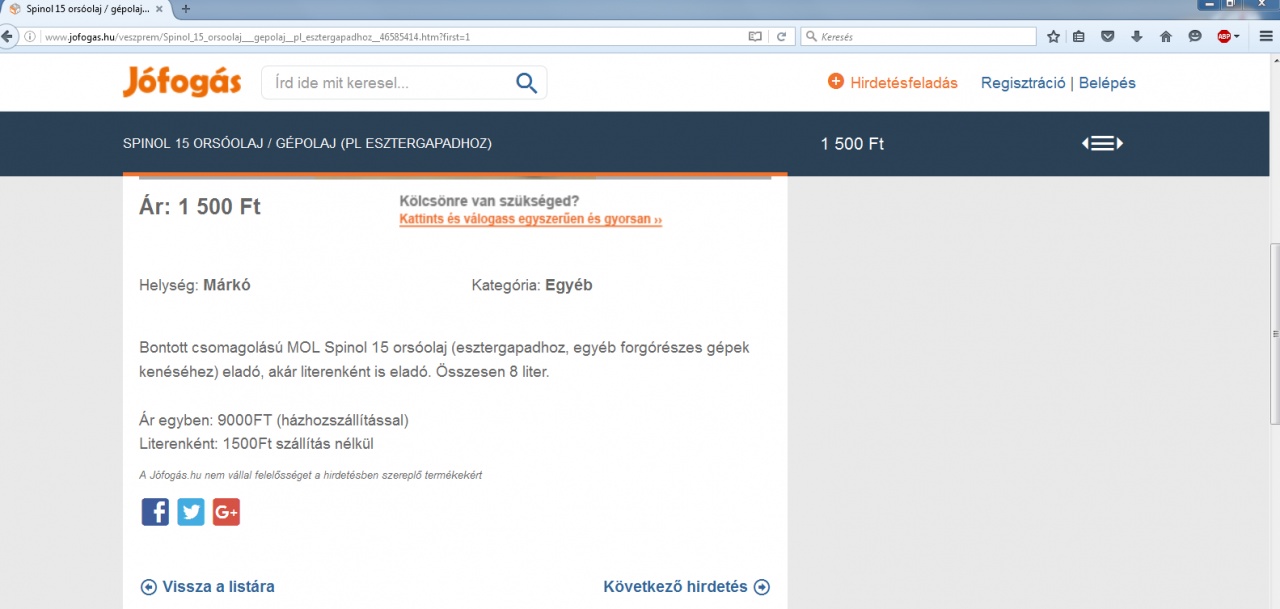Click the magnifier icon in Jófogás search

pos(526,83)
